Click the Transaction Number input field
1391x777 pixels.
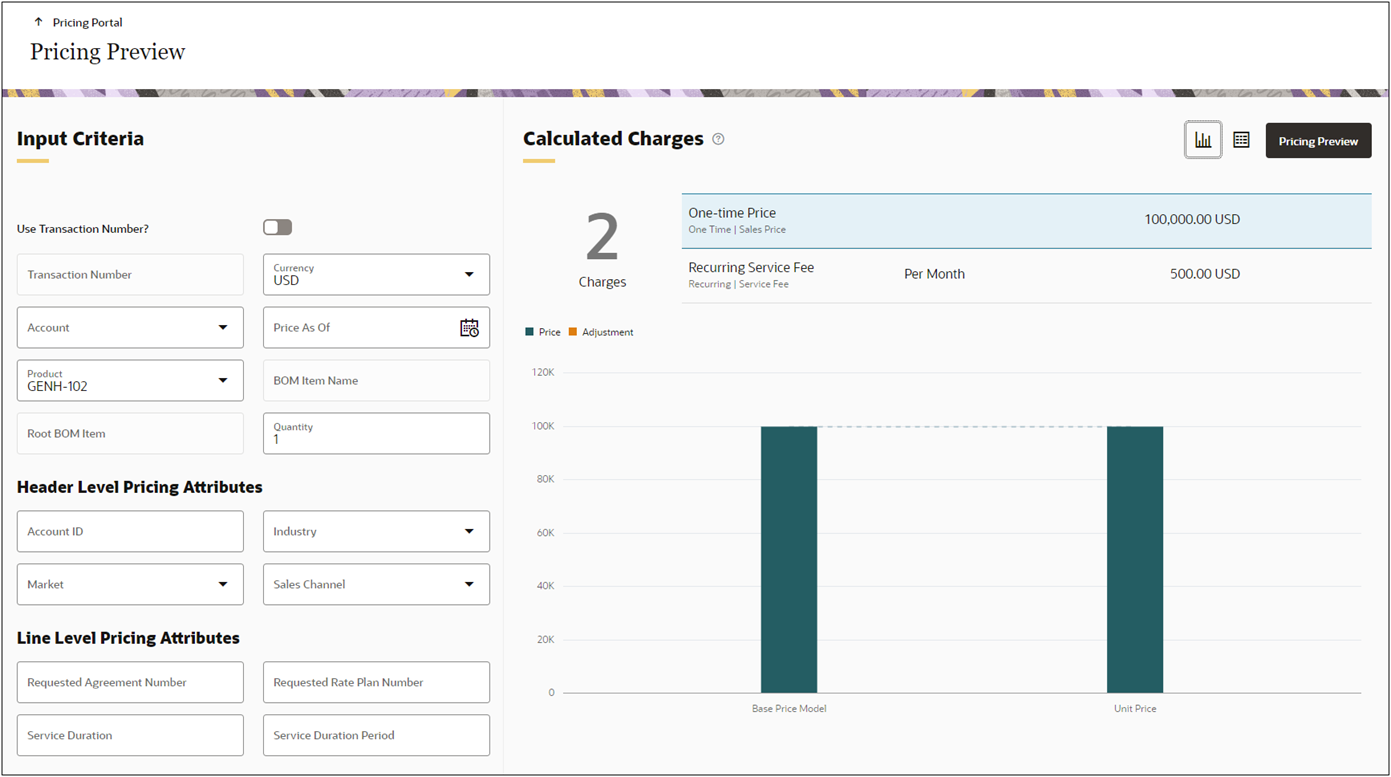(130, 274)
